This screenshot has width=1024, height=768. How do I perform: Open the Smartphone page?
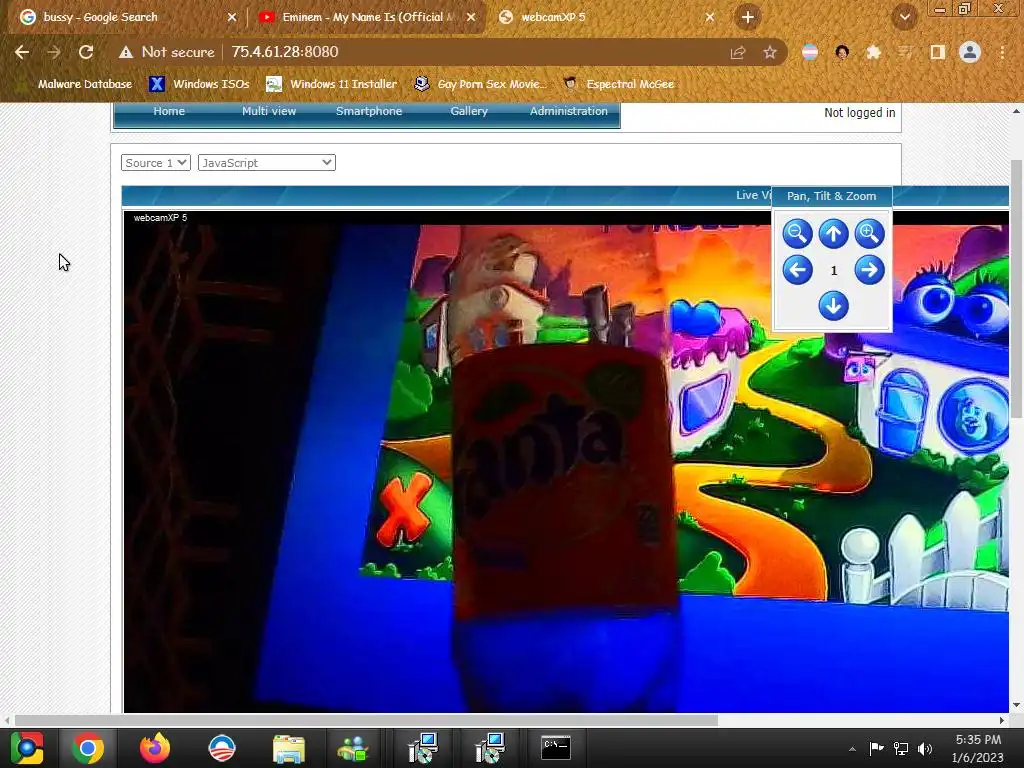[x=369, y=111]
